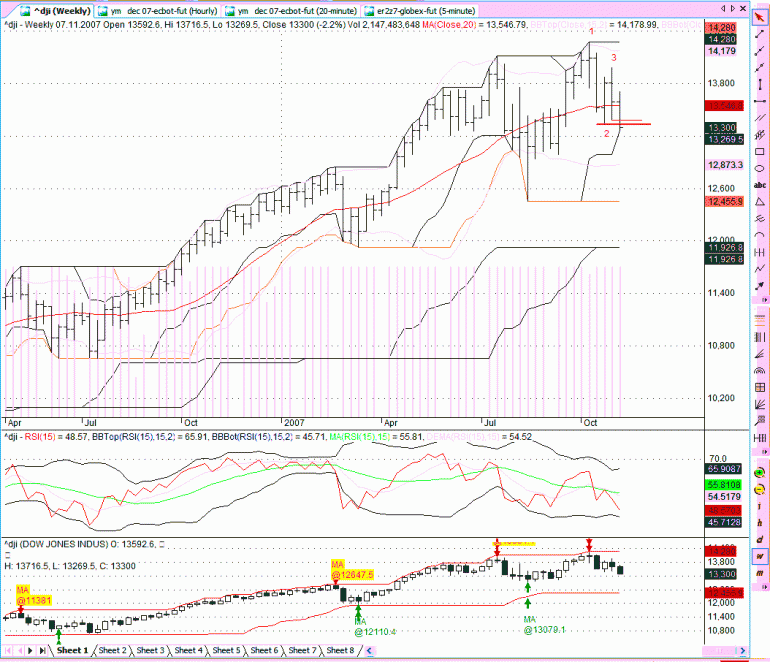
Task: Go to Sheet 3
Action: (x=150, y=650)
